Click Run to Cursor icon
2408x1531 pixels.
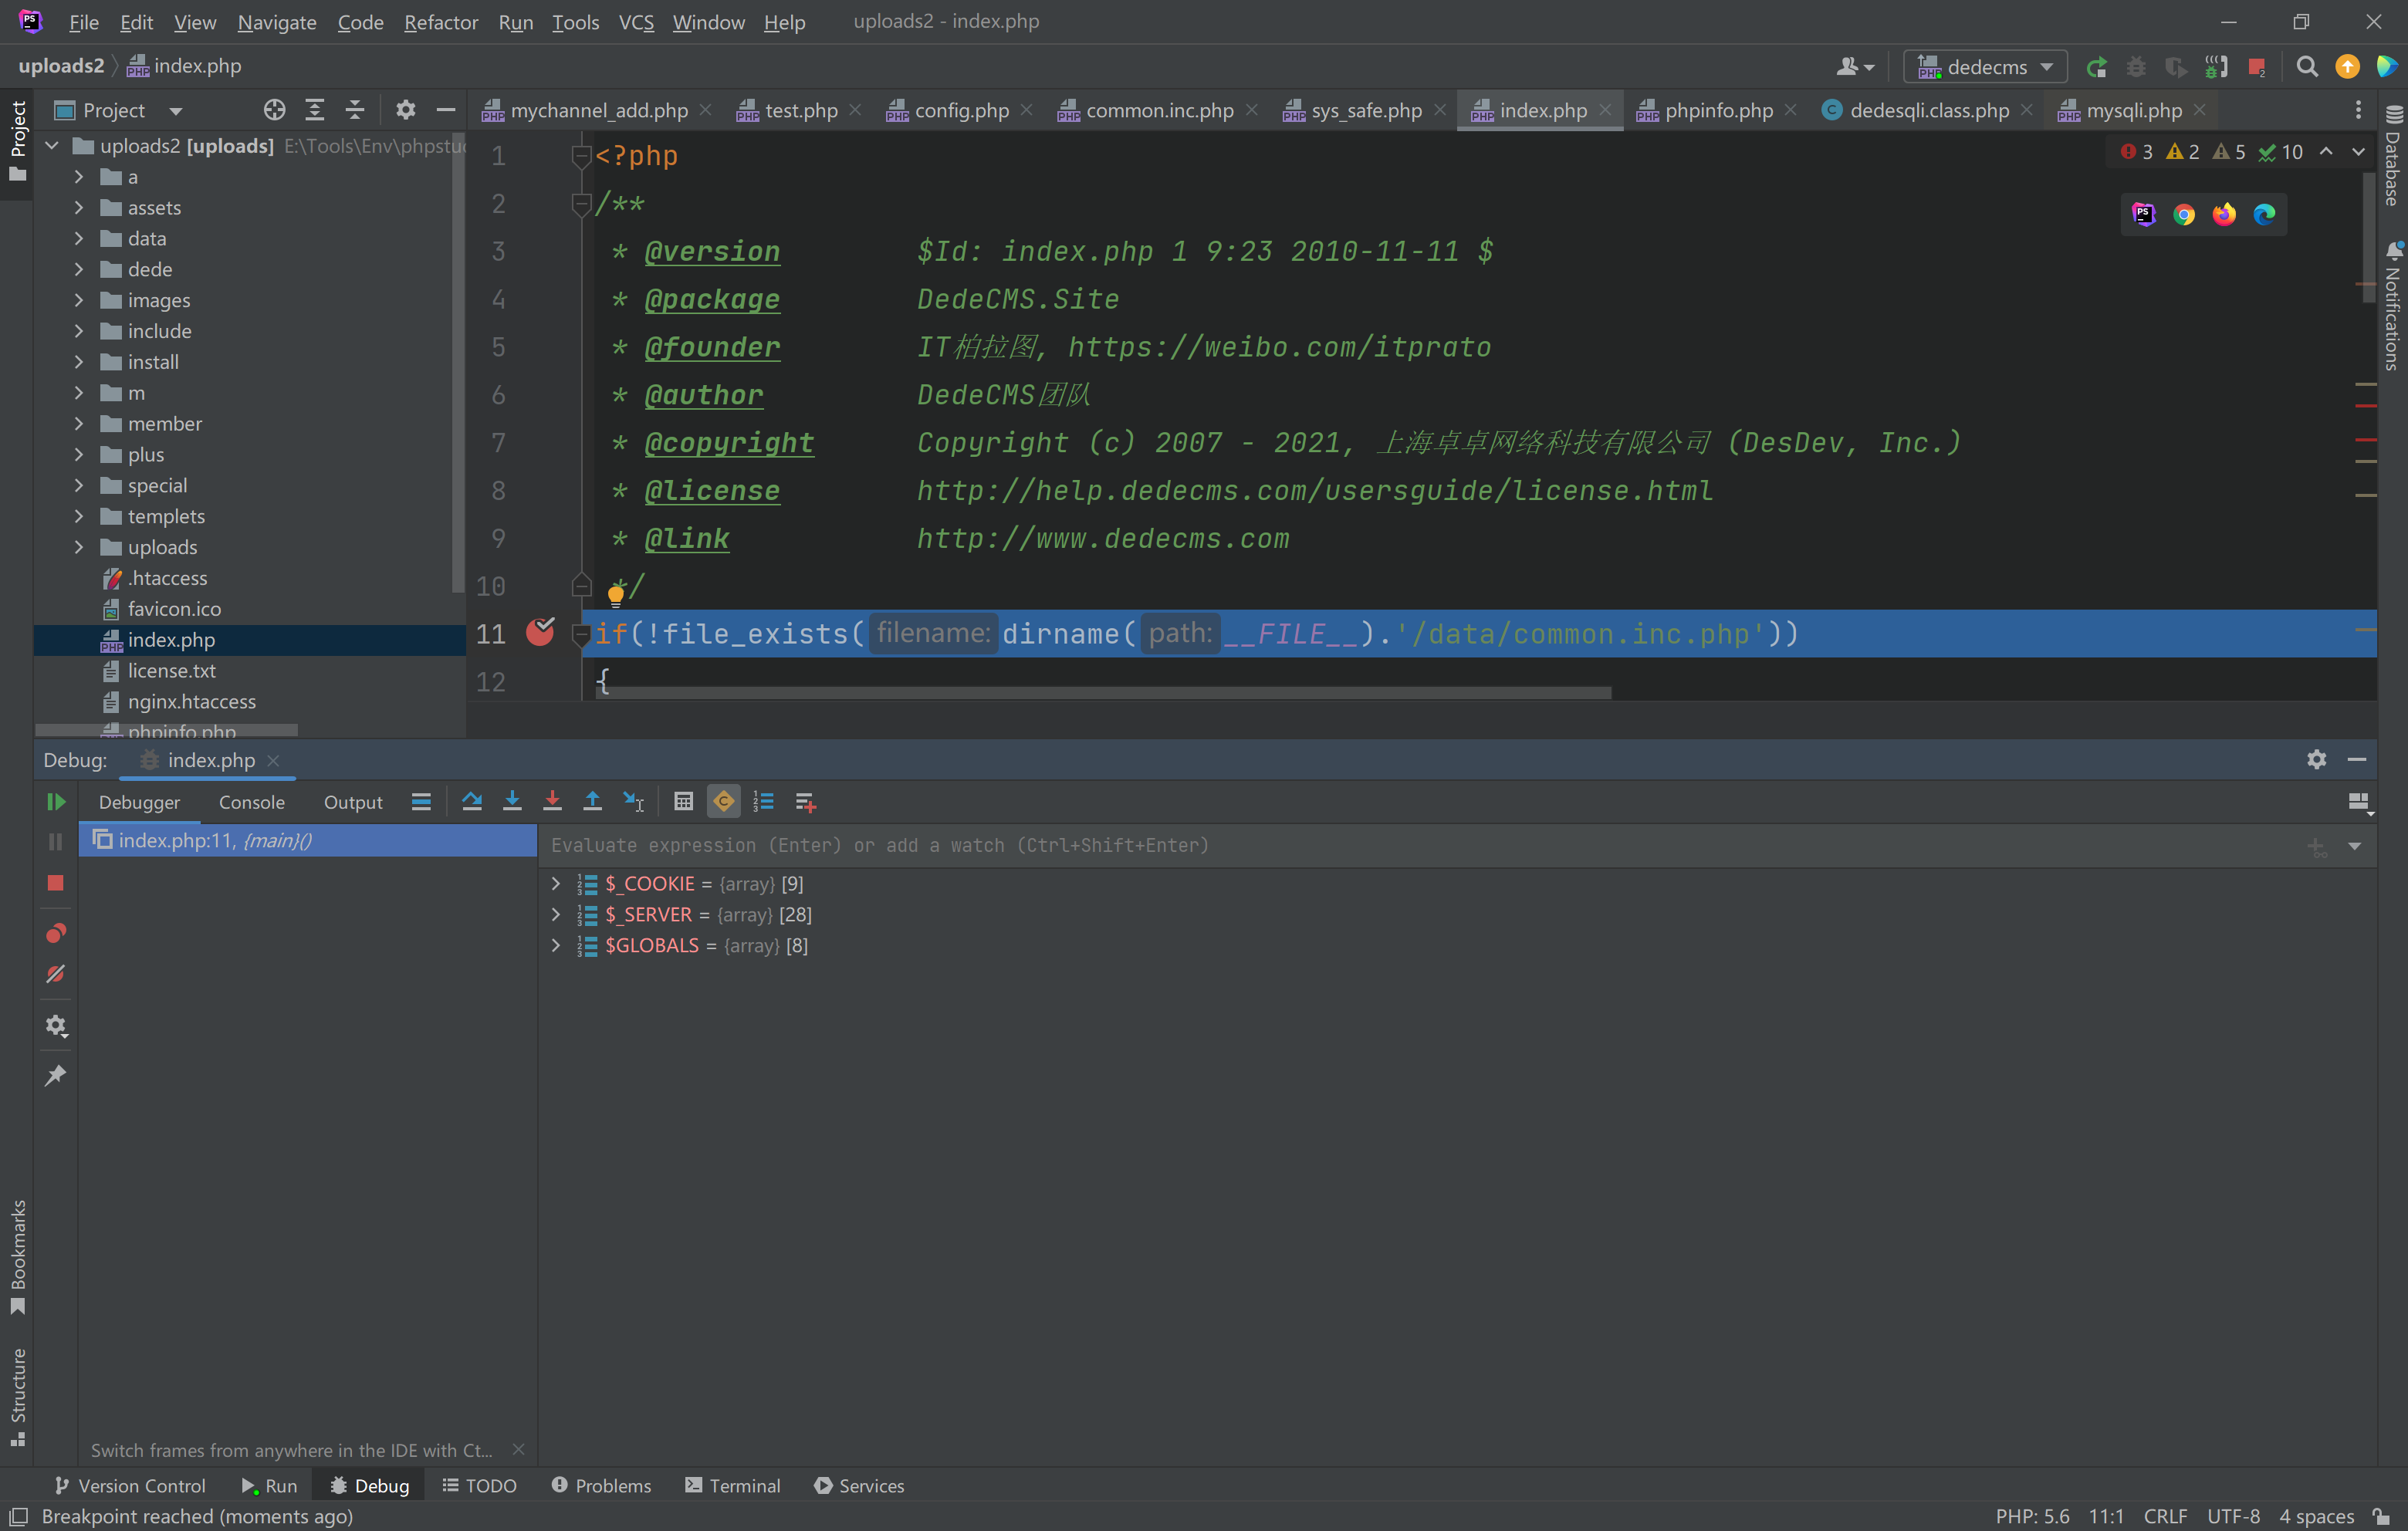pyautogui.click(x=633, y=801)
